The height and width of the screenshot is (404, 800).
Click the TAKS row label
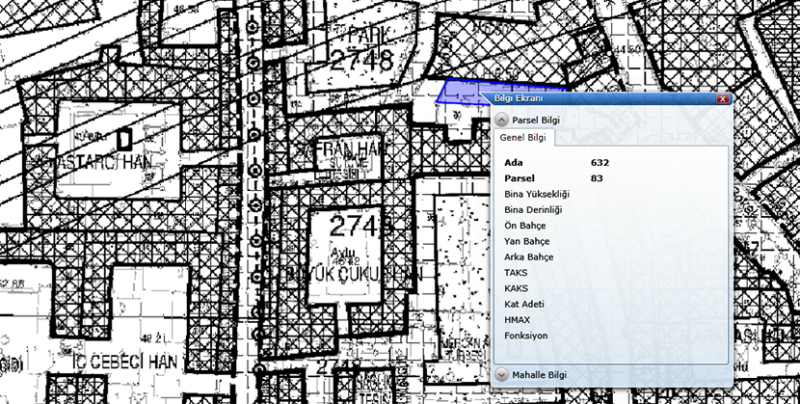point(516,272)
